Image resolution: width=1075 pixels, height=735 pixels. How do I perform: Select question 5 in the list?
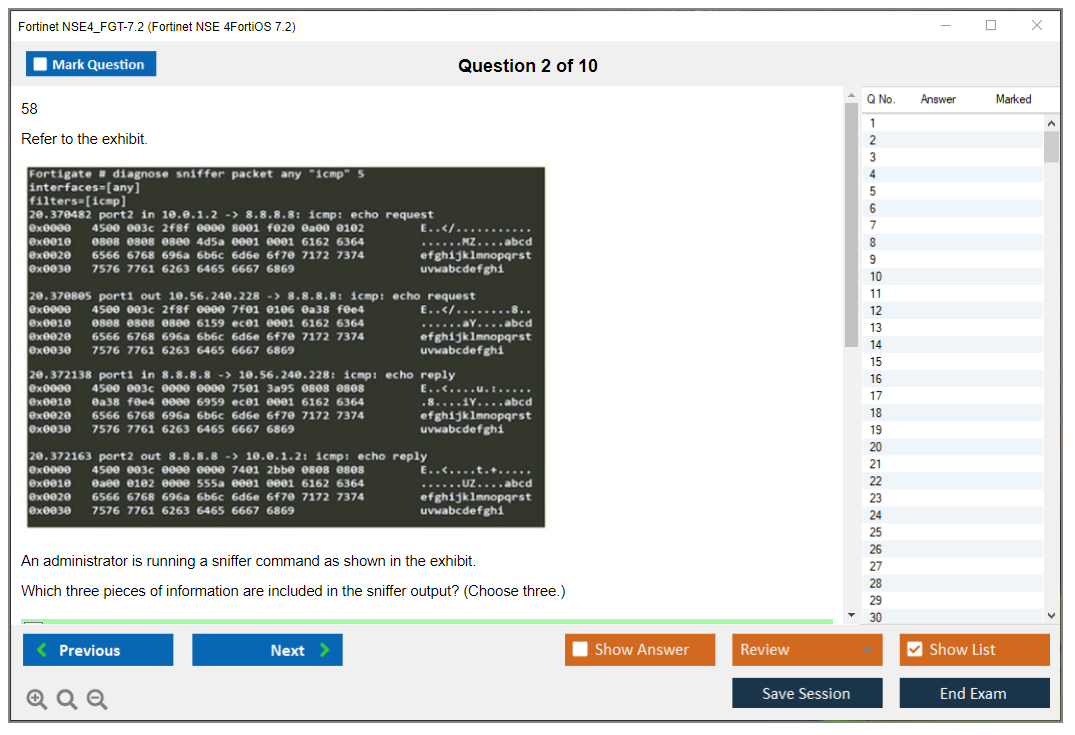[x=873, y=191]
